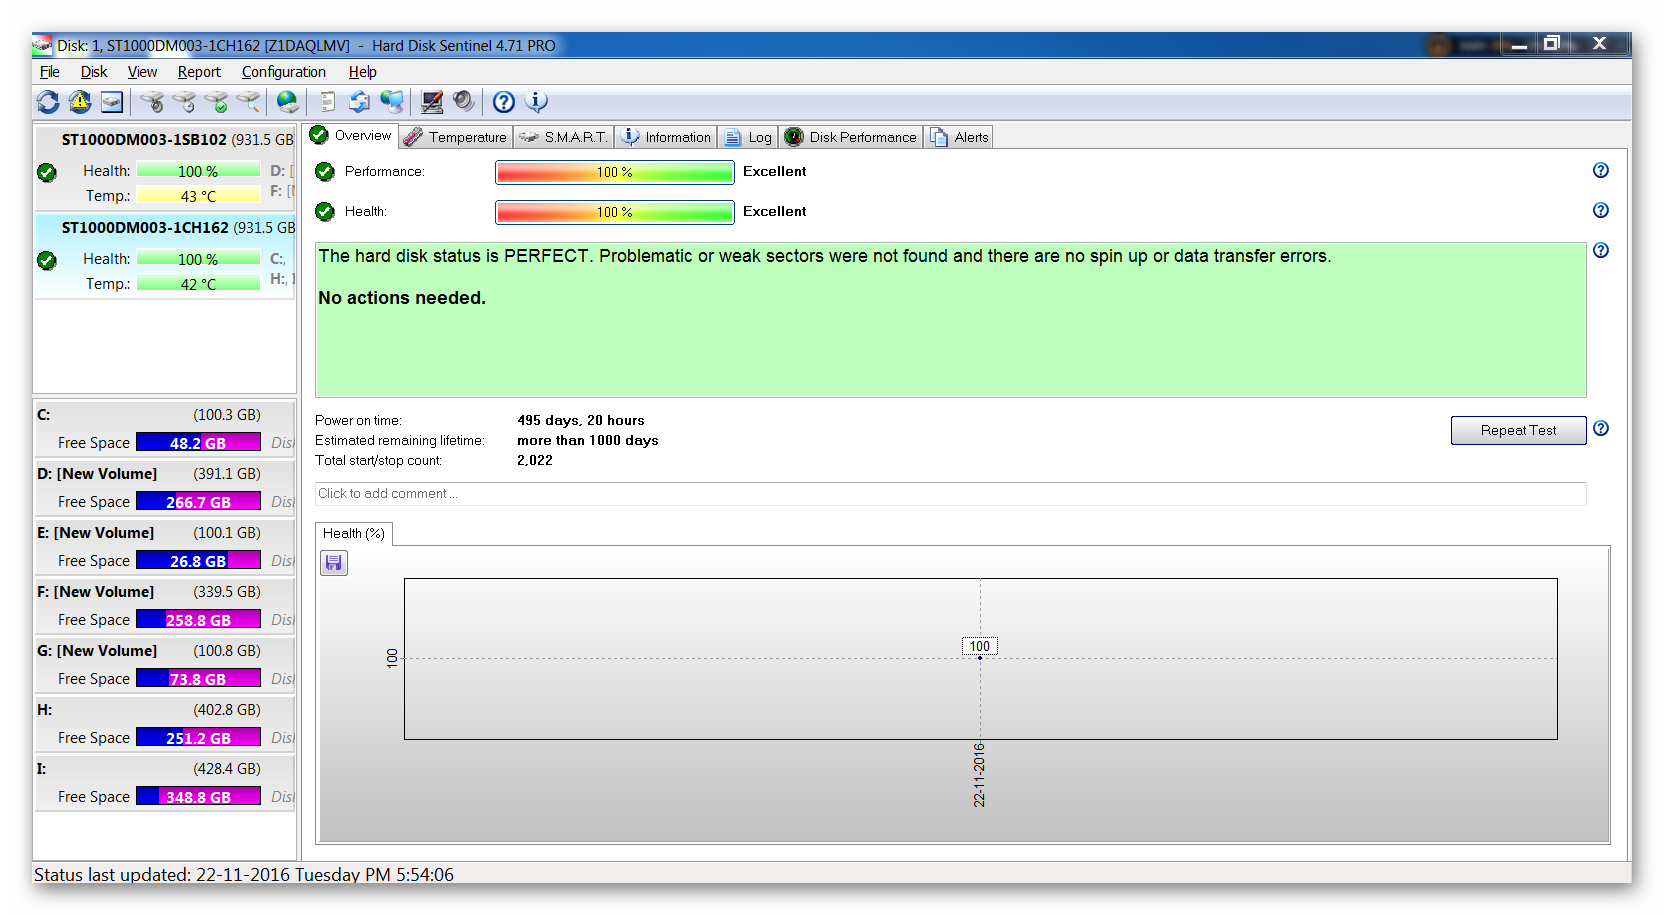1664x915 pixels.
Task: Click the 43 °C temperature bar
Action: click(198, 196)
